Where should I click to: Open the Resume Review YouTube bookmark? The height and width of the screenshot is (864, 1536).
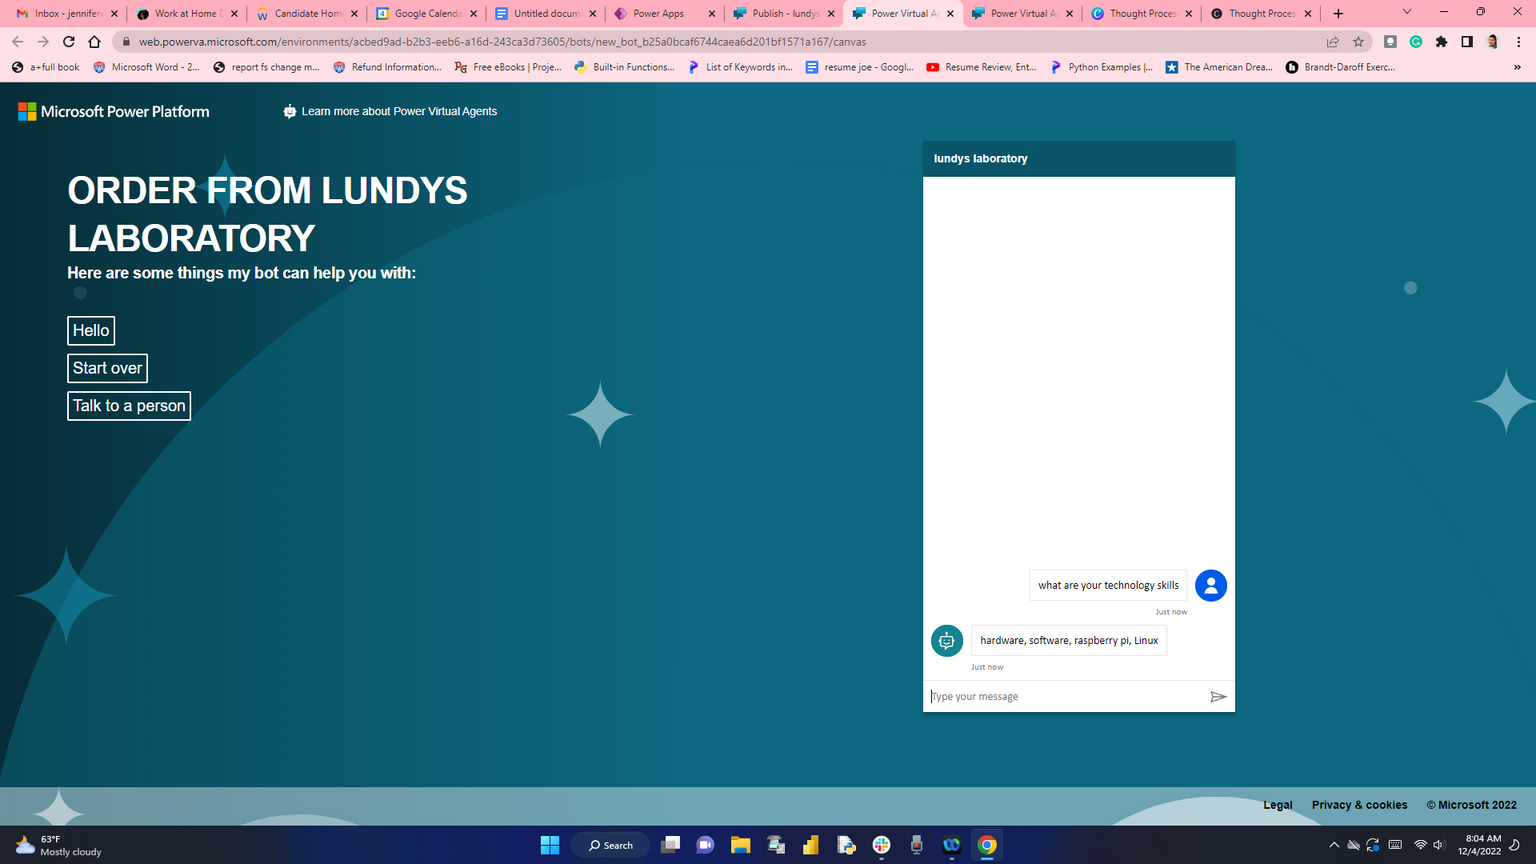981,67
